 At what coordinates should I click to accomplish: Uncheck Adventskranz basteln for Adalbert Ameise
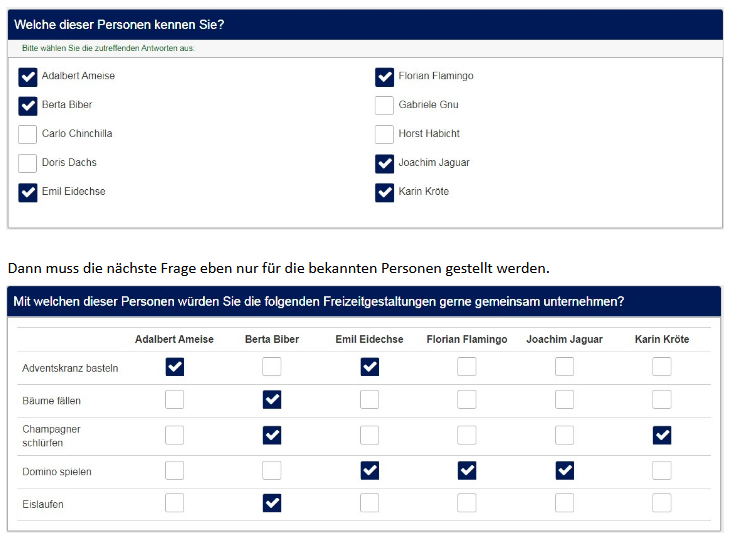[175, 367]
